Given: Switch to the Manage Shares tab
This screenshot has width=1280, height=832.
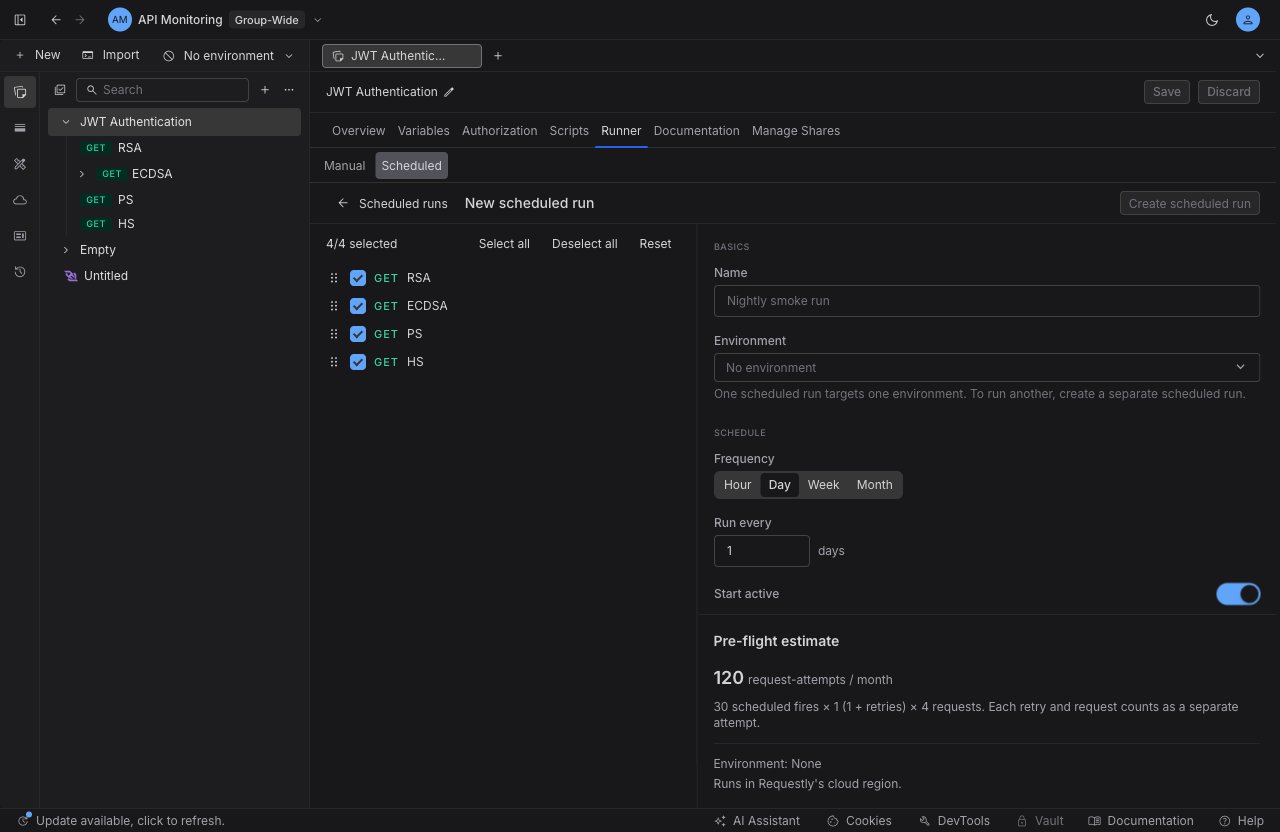Looking at the screenshot, I should pos(796,131).
